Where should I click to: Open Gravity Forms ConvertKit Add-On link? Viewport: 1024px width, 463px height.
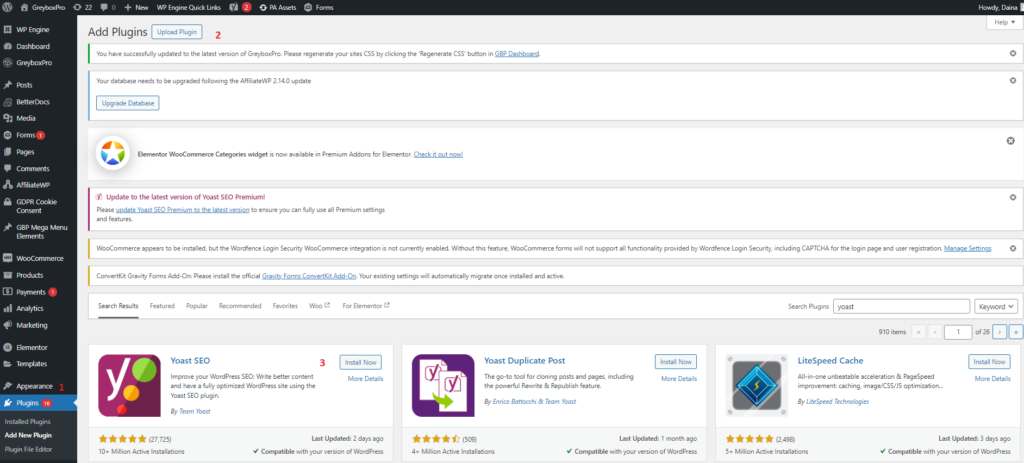(309, 276)
